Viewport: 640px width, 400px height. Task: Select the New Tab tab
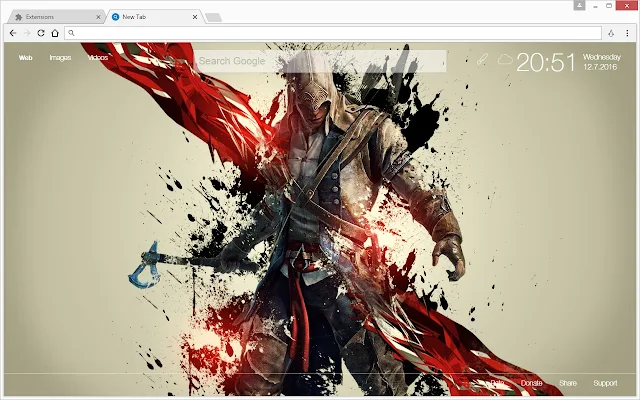[154, 17]
